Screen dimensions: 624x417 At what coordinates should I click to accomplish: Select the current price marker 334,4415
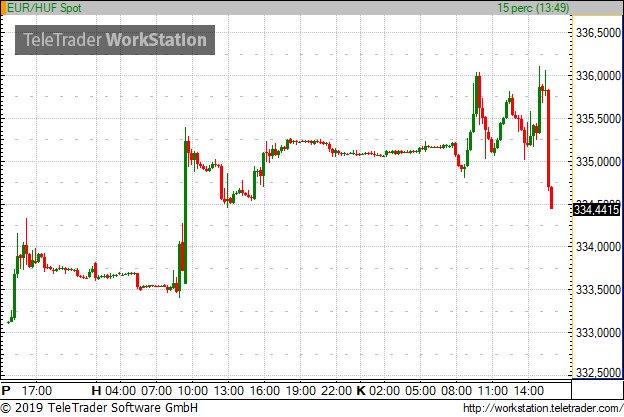[x=597, y=209]
